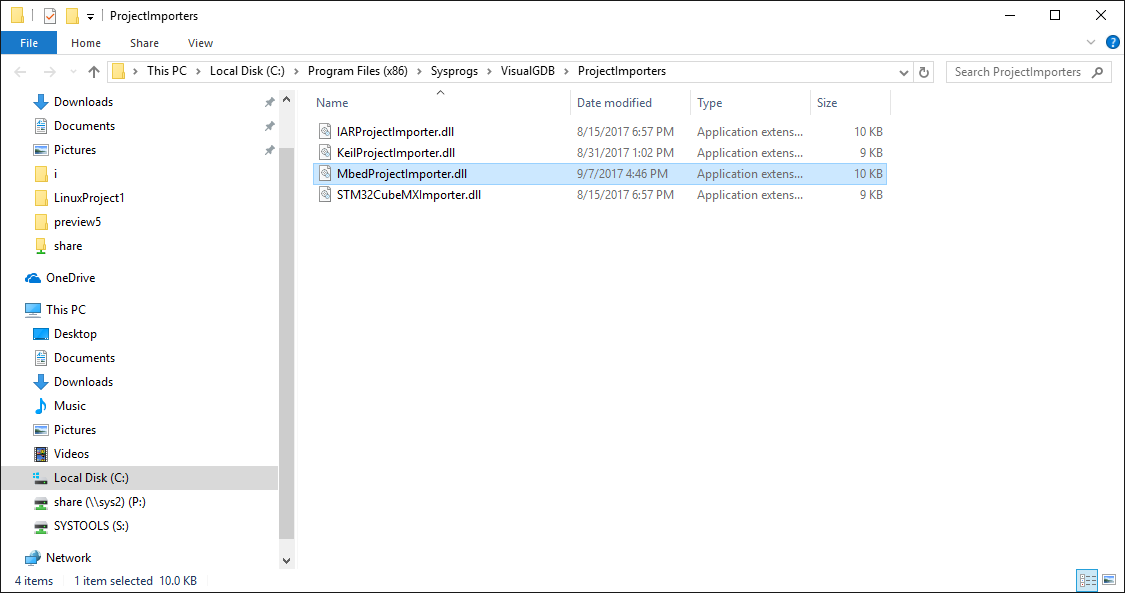The height and width of the screenshot is (593, 1125).
Task: Open pinned Documents in Quick access
Action: pos(84,125)
